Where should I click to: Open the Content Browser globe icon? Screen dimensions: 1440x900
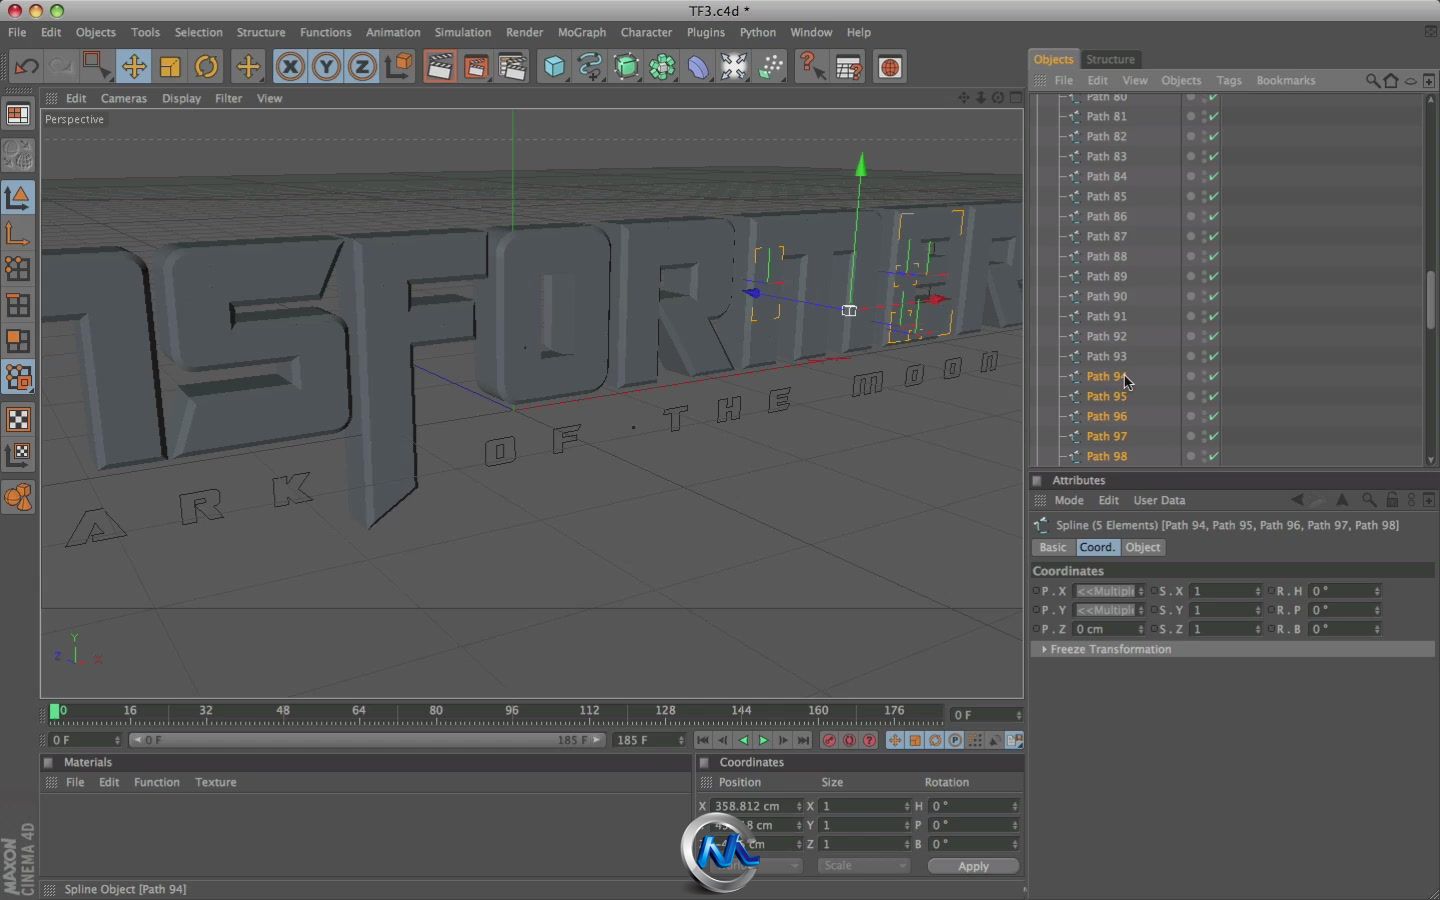tap(889, 67)
